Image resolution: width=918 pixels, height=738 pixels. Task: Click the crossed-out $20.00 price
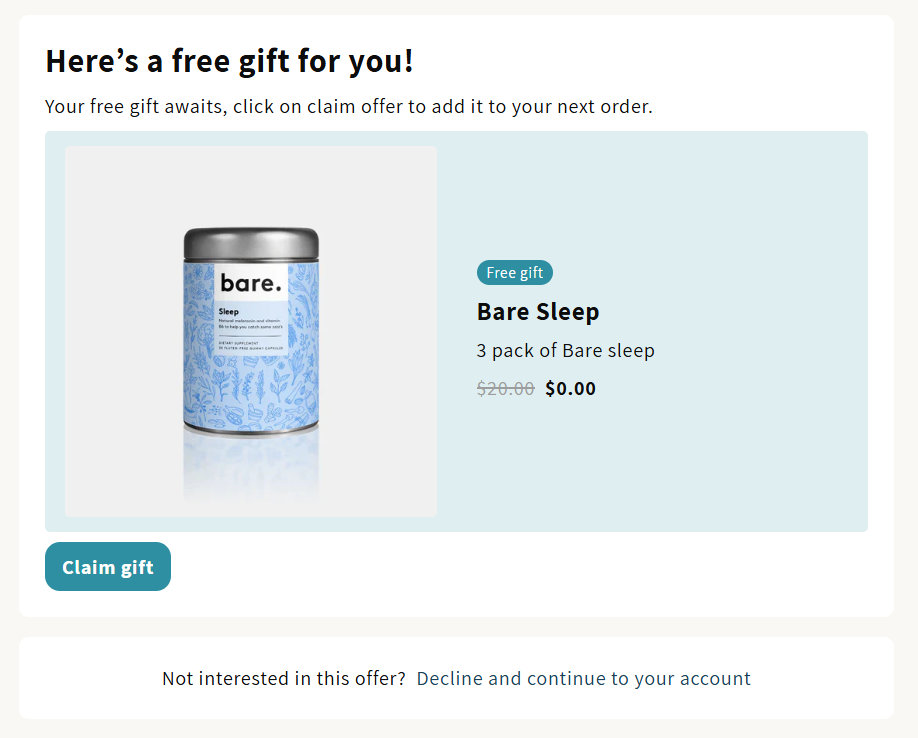click(505, 389)
